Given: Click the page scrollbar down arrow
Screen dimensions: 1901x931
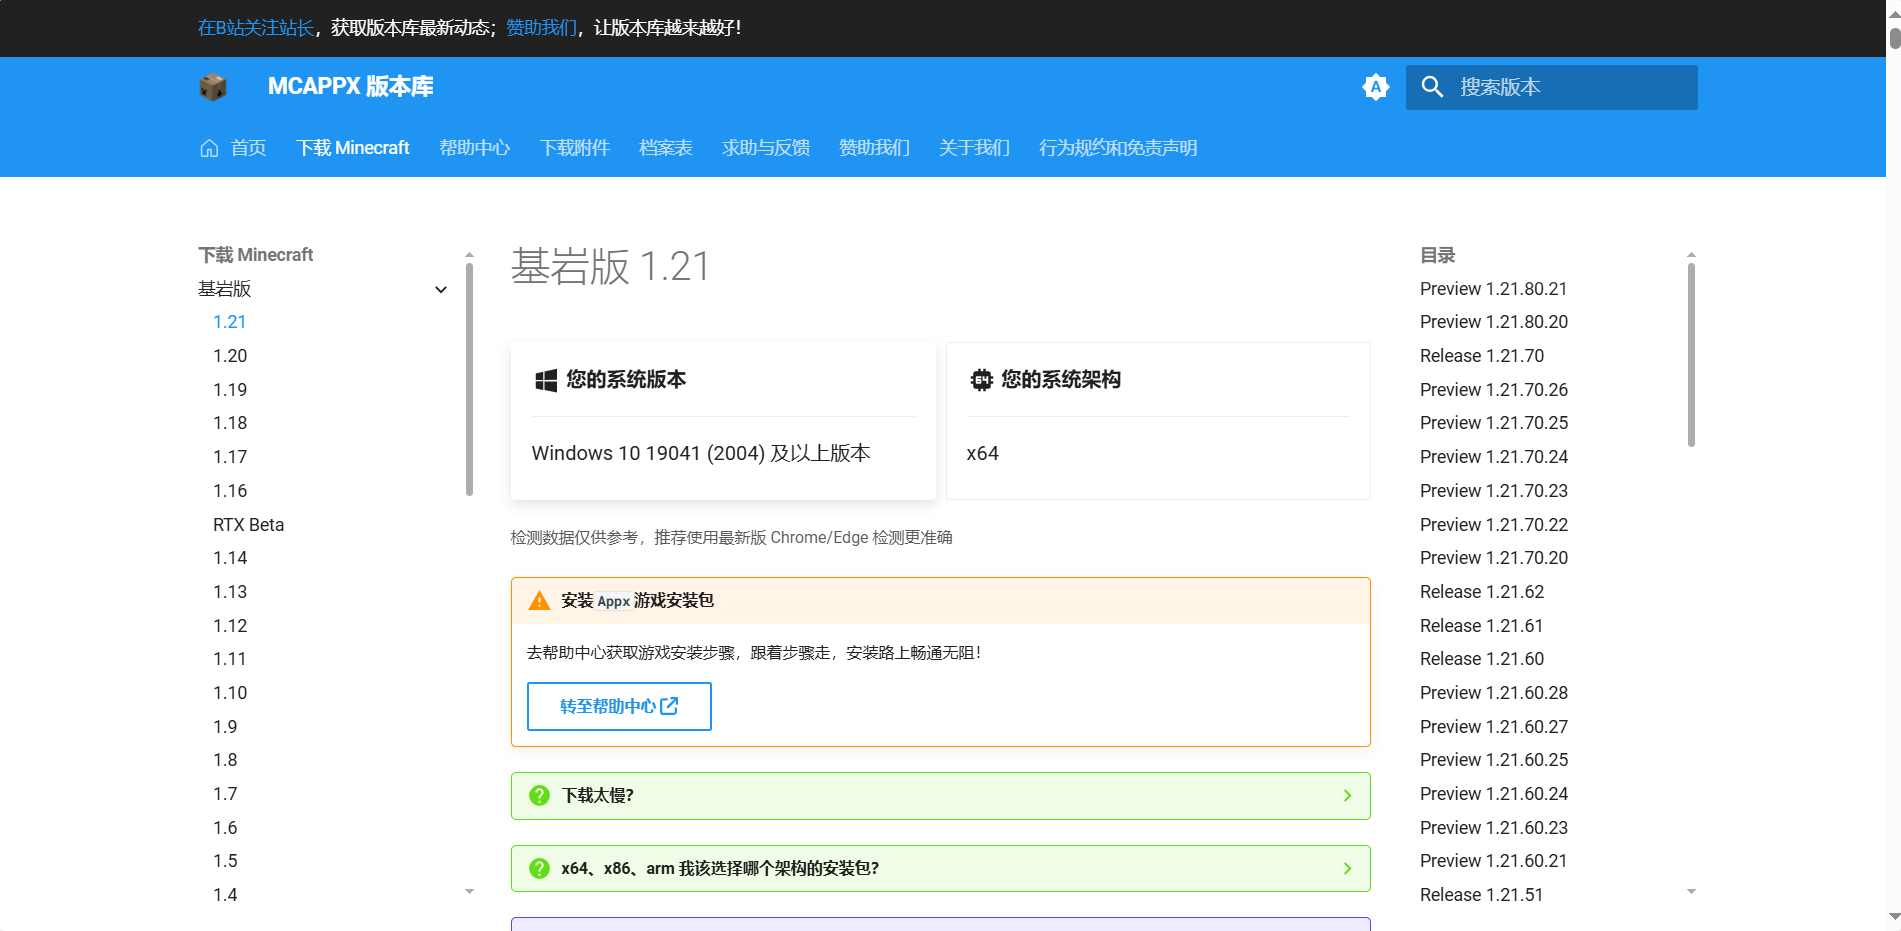Looking at the screenshot, I should click(1894, 916).
